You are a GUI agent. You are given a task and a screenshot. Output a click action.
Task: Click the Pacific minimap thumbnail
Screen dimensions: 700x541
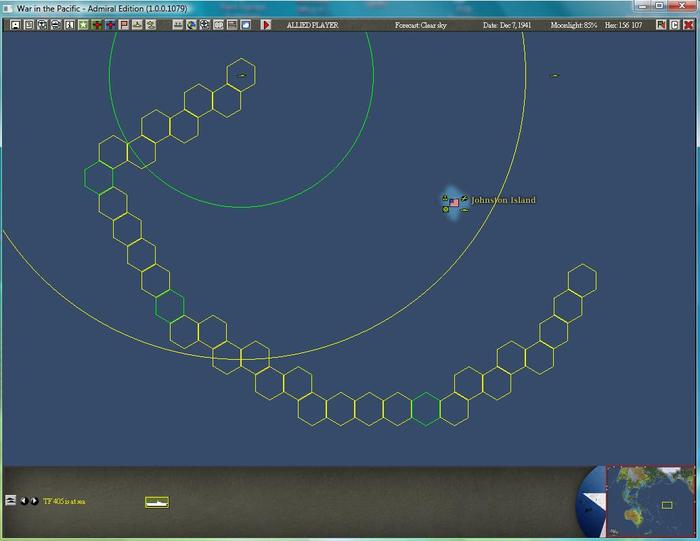click(650, 501)
